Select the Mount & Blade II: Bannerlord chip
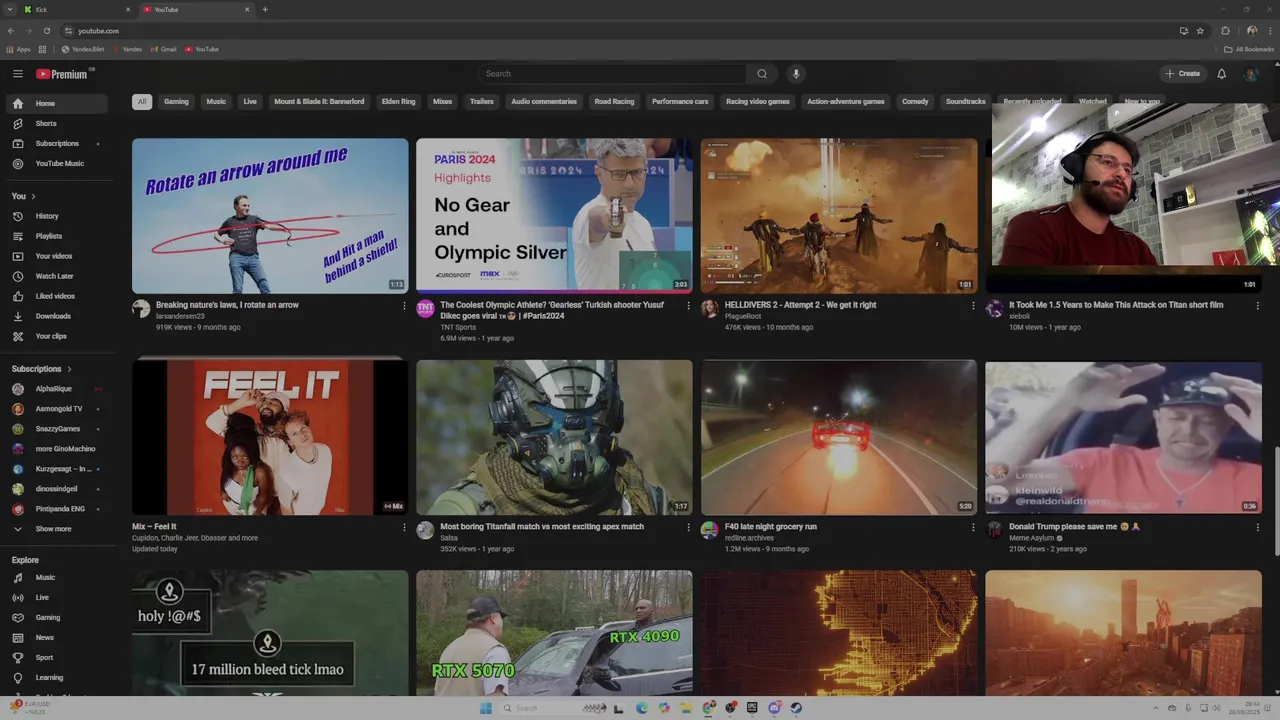The width and height of the screenshot is (1280, 720). [319, 101]
